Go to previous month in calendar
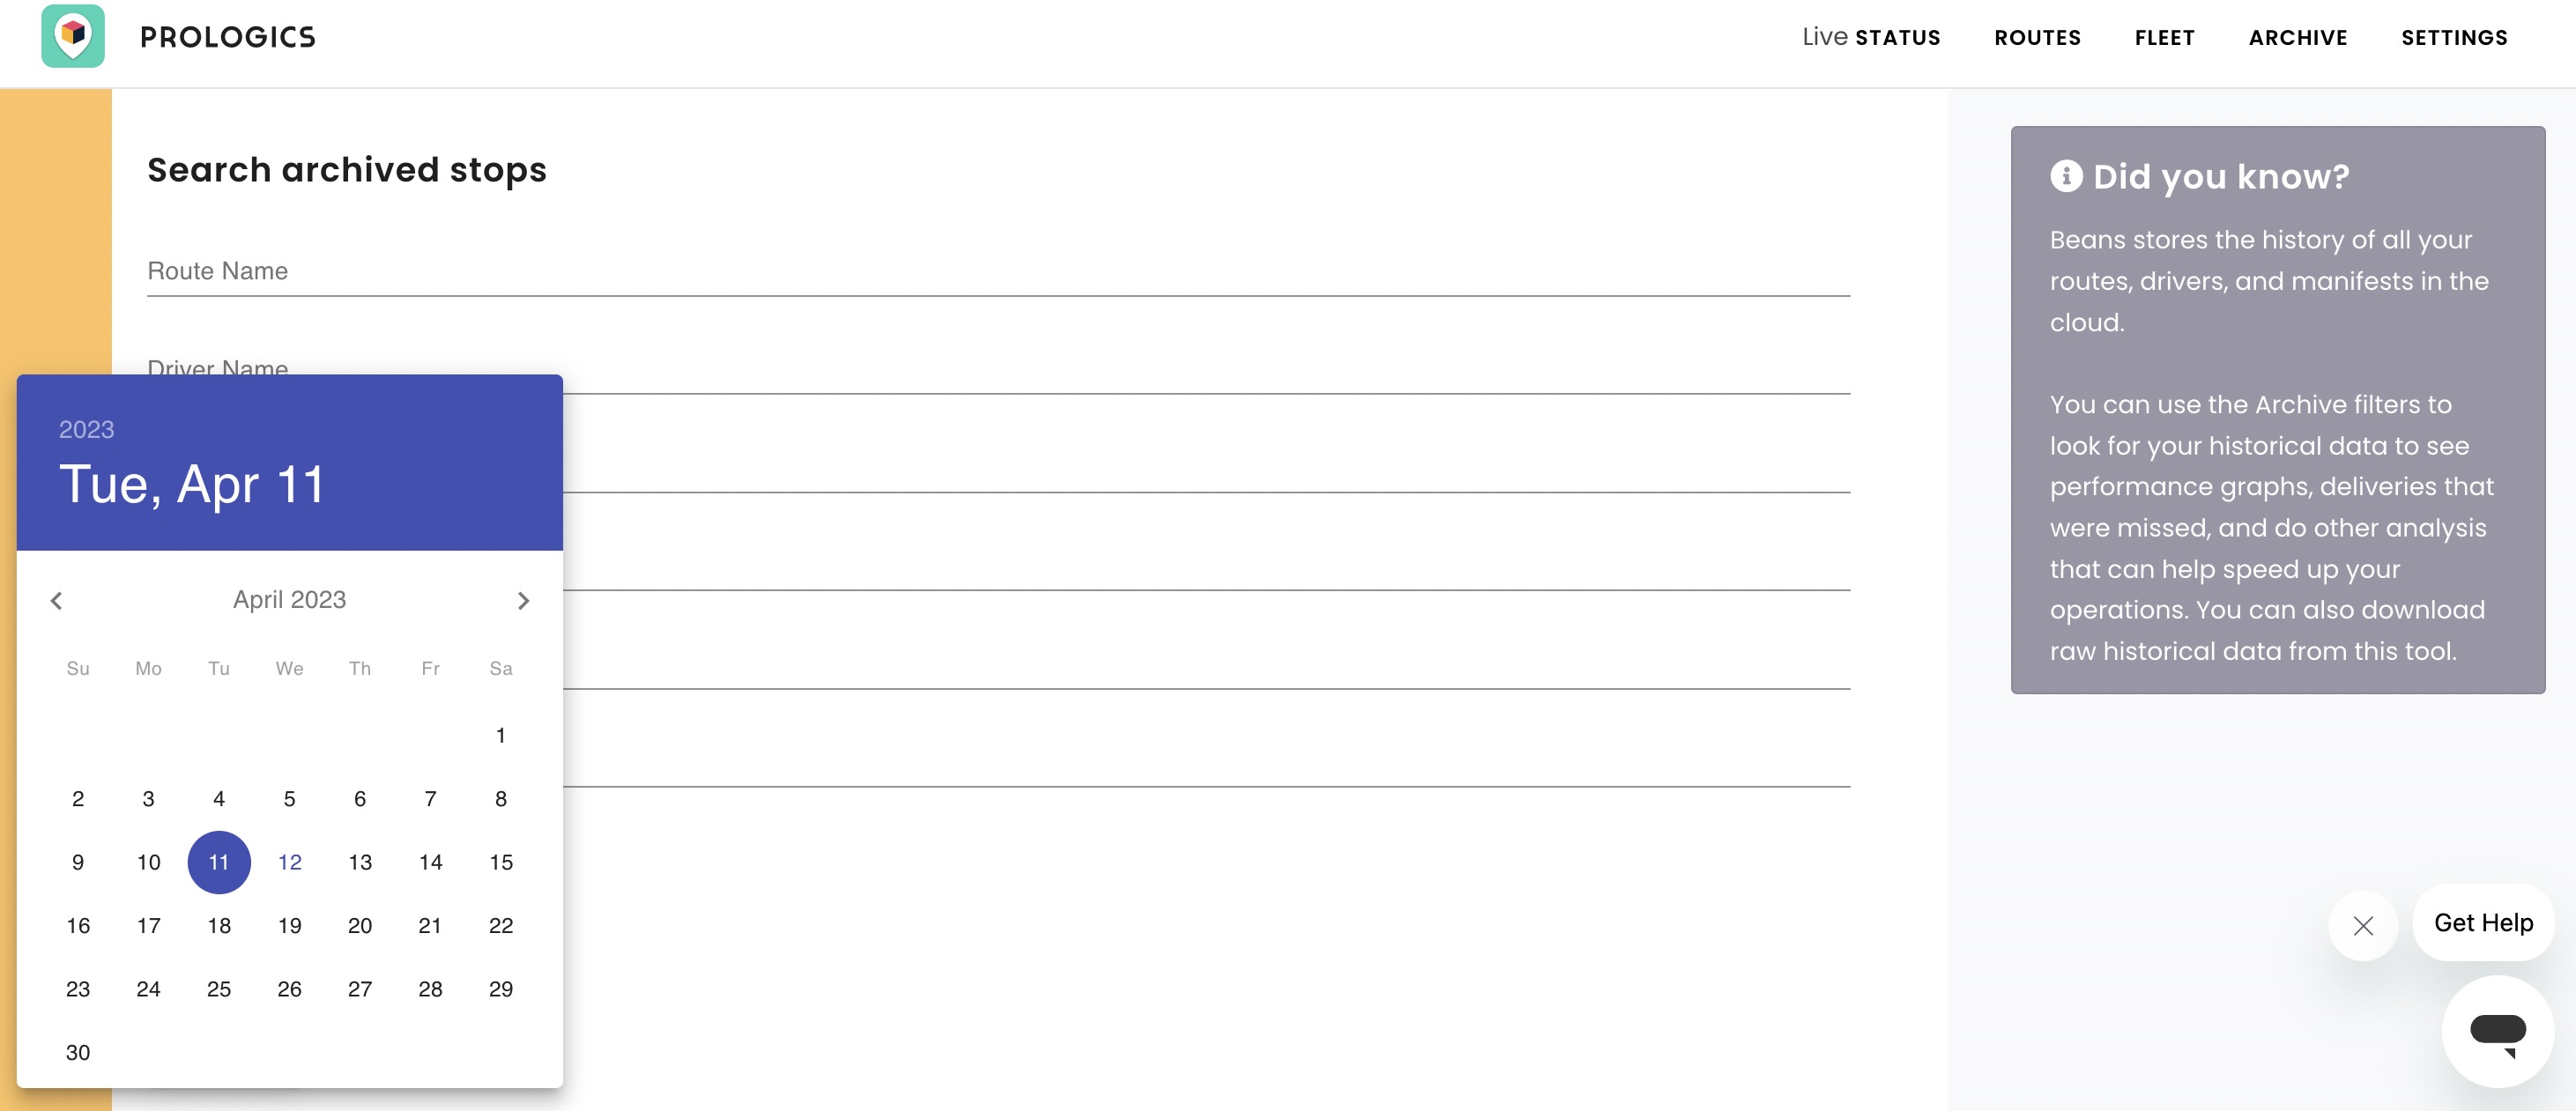2576x1111 pixels. [57, 600]
